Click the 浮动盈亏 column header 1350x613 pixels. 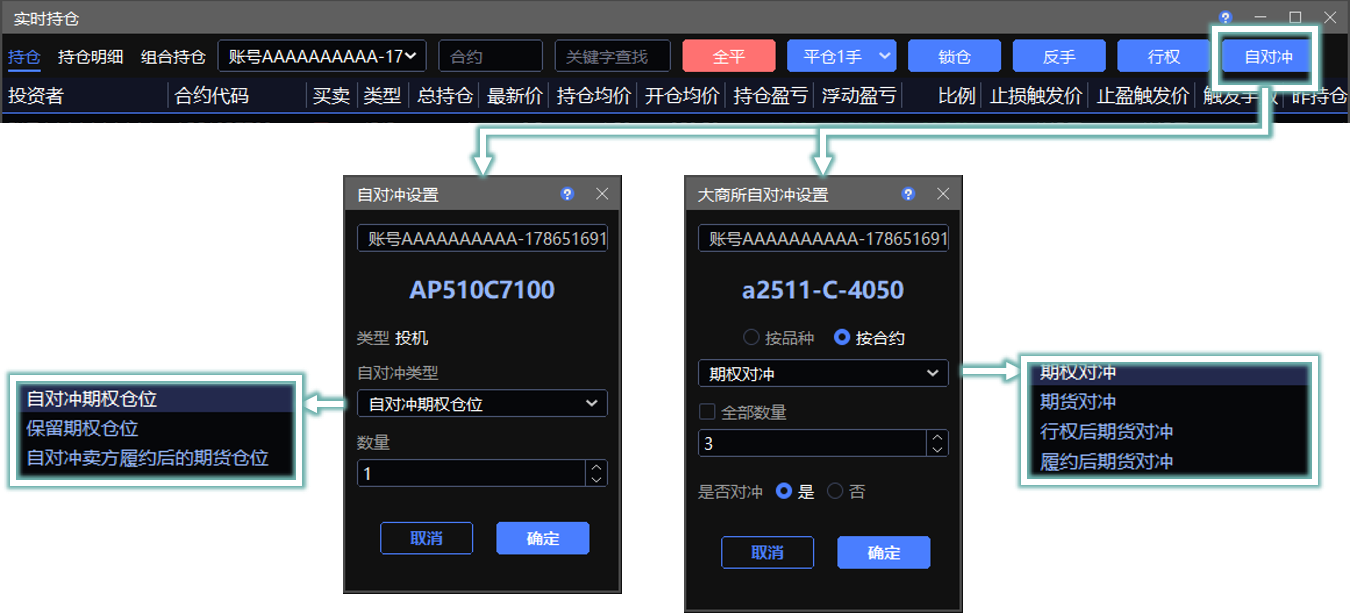click(x=859, y=96)
